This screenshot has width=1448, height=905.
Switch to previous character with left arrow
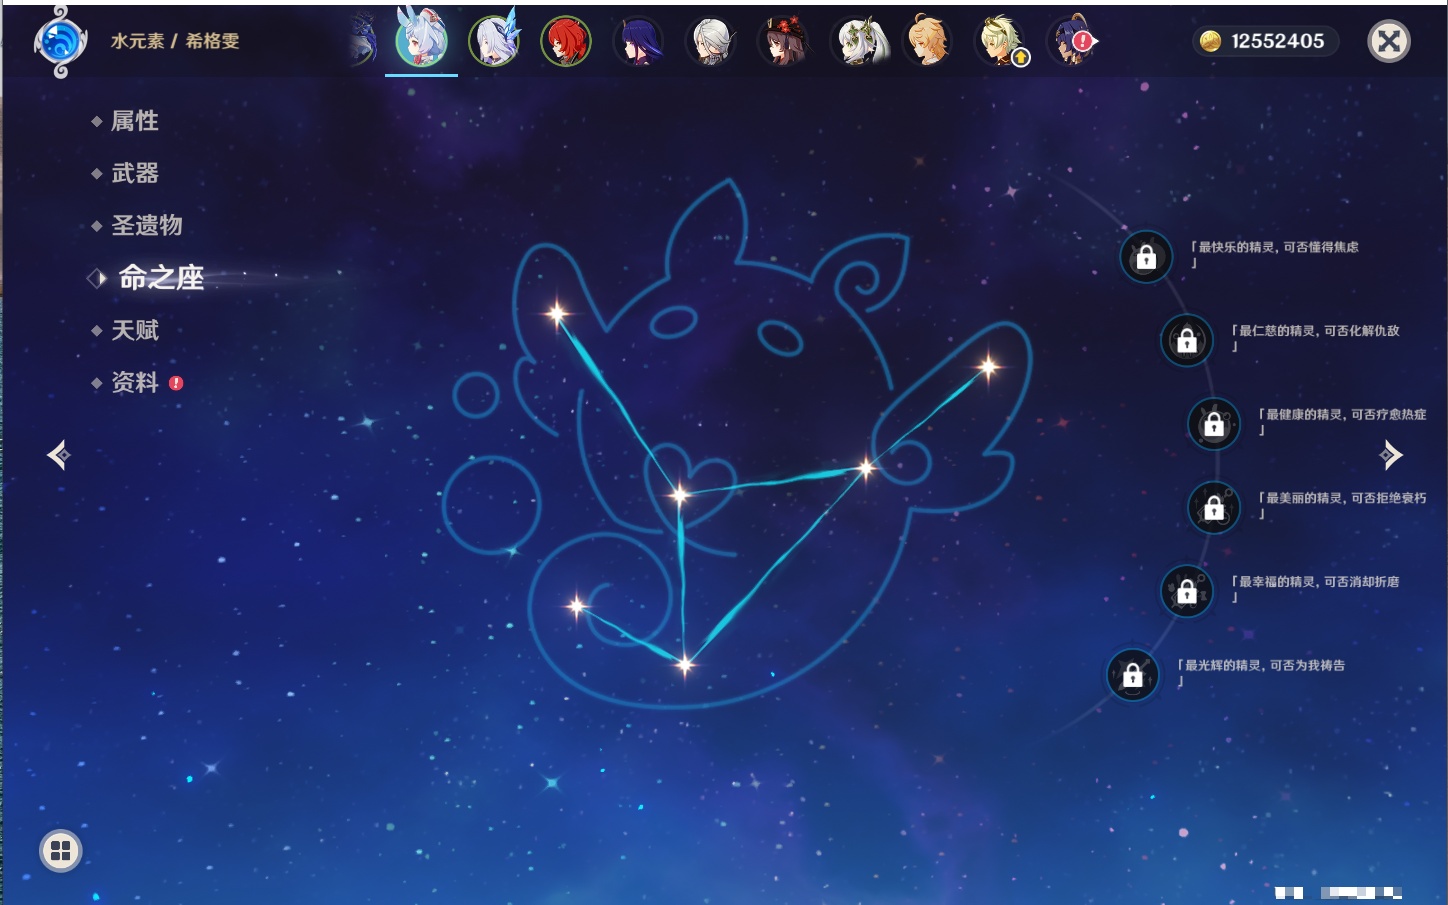click(59, 455)
